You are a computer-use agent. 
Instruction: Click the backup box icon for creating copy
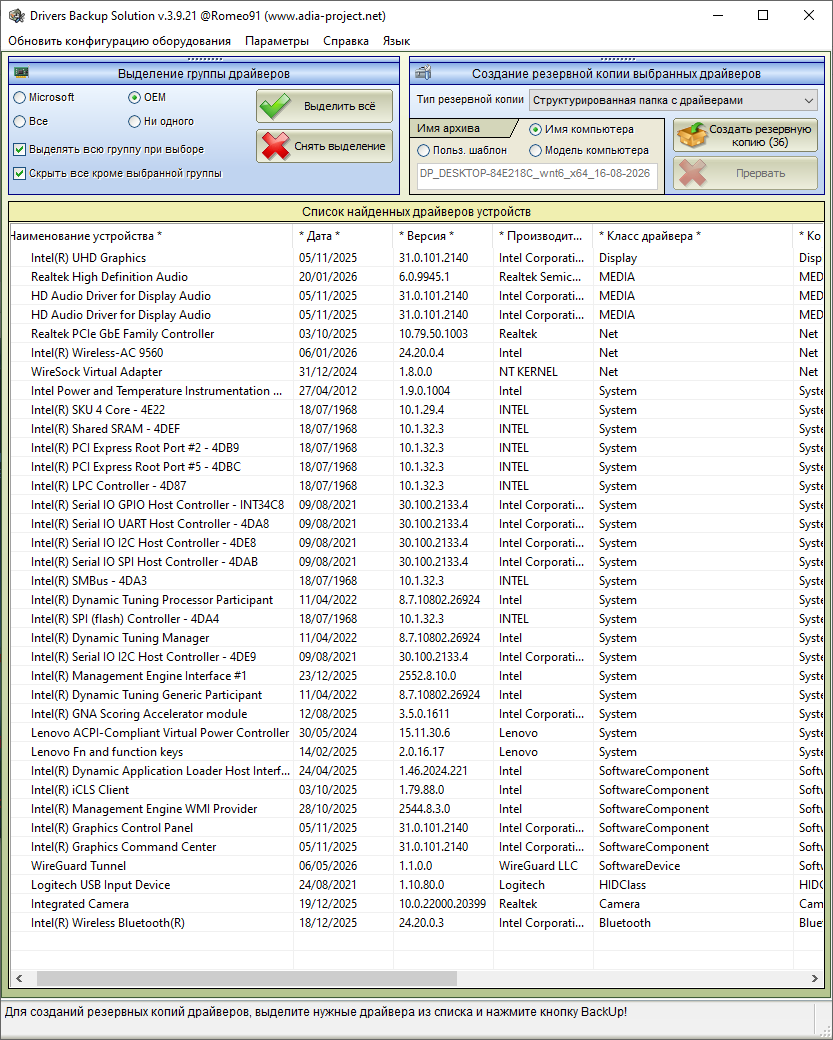click(x=692, y=135)
